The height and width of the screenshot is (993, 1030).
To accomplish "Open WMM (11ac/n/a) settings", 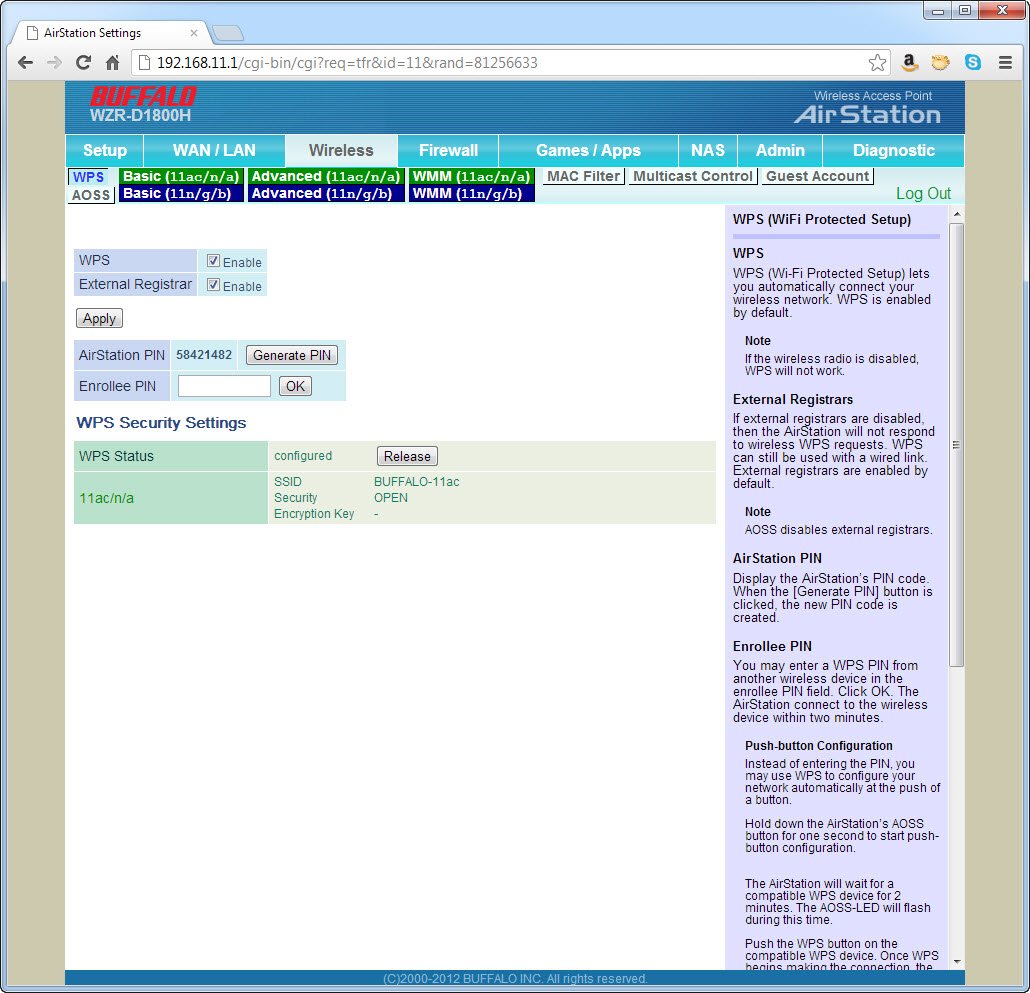I will tap(471, 177).
